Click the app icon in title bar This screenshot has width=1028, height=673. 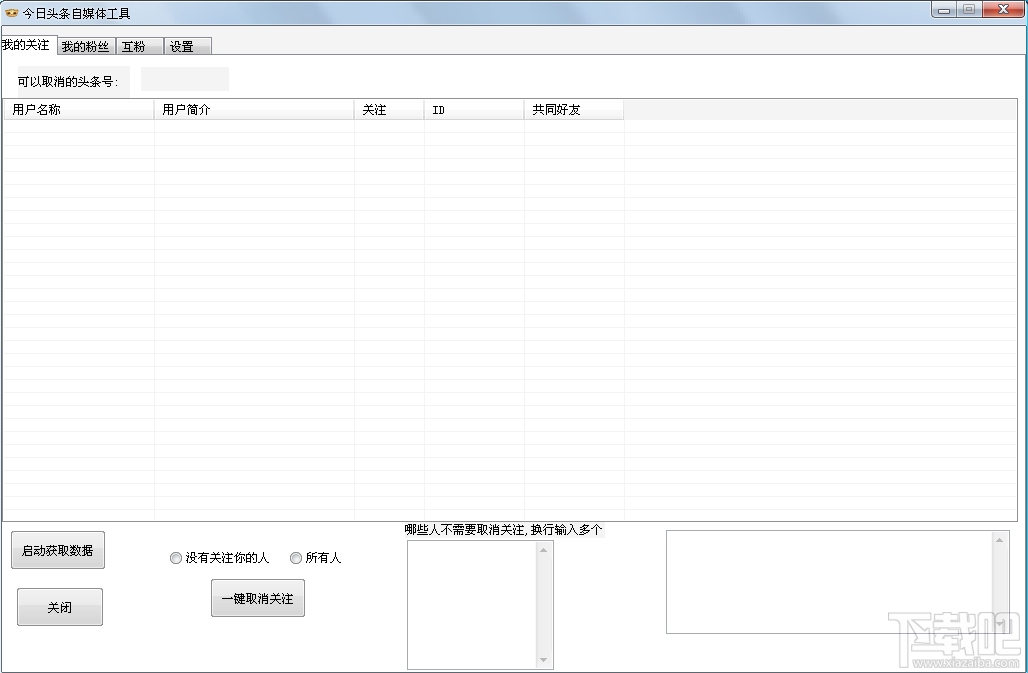pyautogui.click(x=11, y=12)
